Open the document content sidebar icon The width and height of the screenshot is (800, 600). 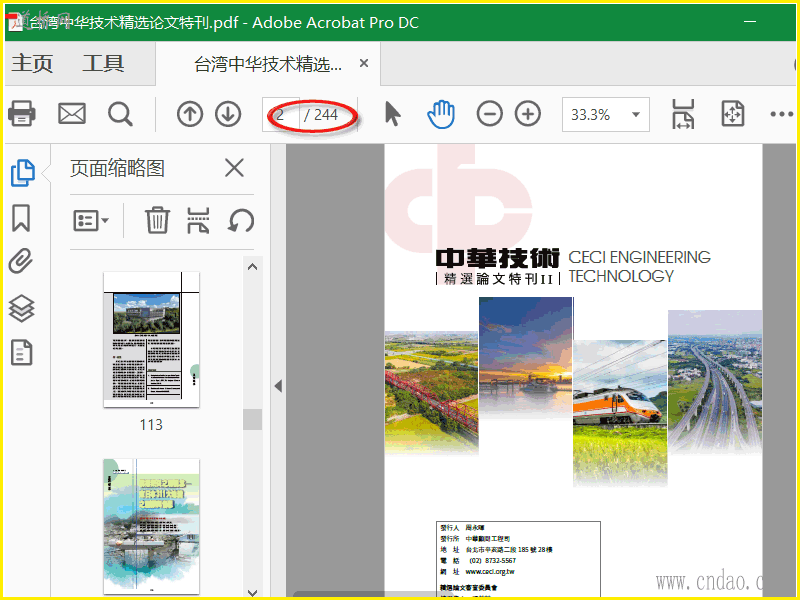[x=21, y=353]
